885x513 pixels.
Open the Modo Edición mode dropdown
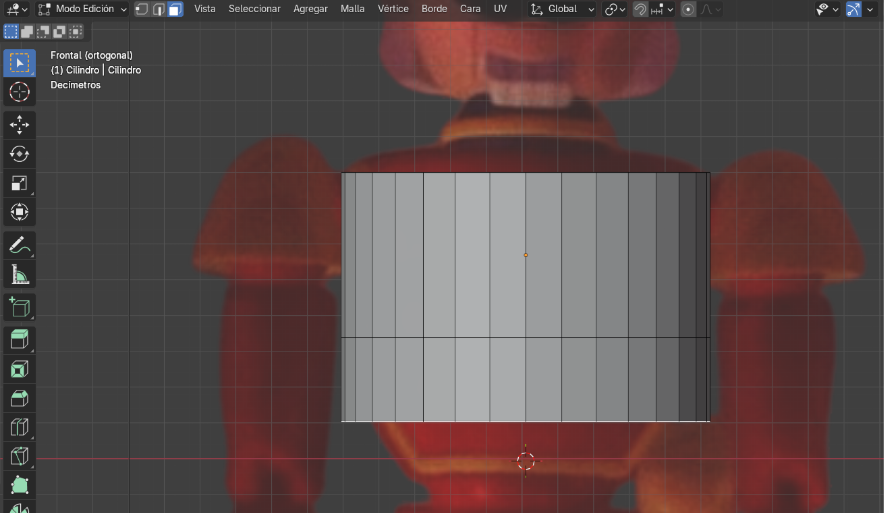coord(82,9)
